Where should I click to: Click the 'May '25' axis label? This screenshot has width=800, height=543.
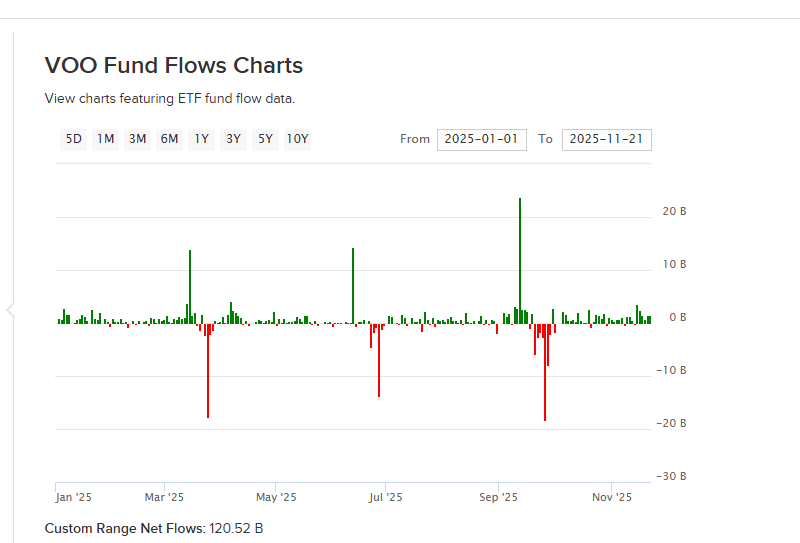coord(276,497)
